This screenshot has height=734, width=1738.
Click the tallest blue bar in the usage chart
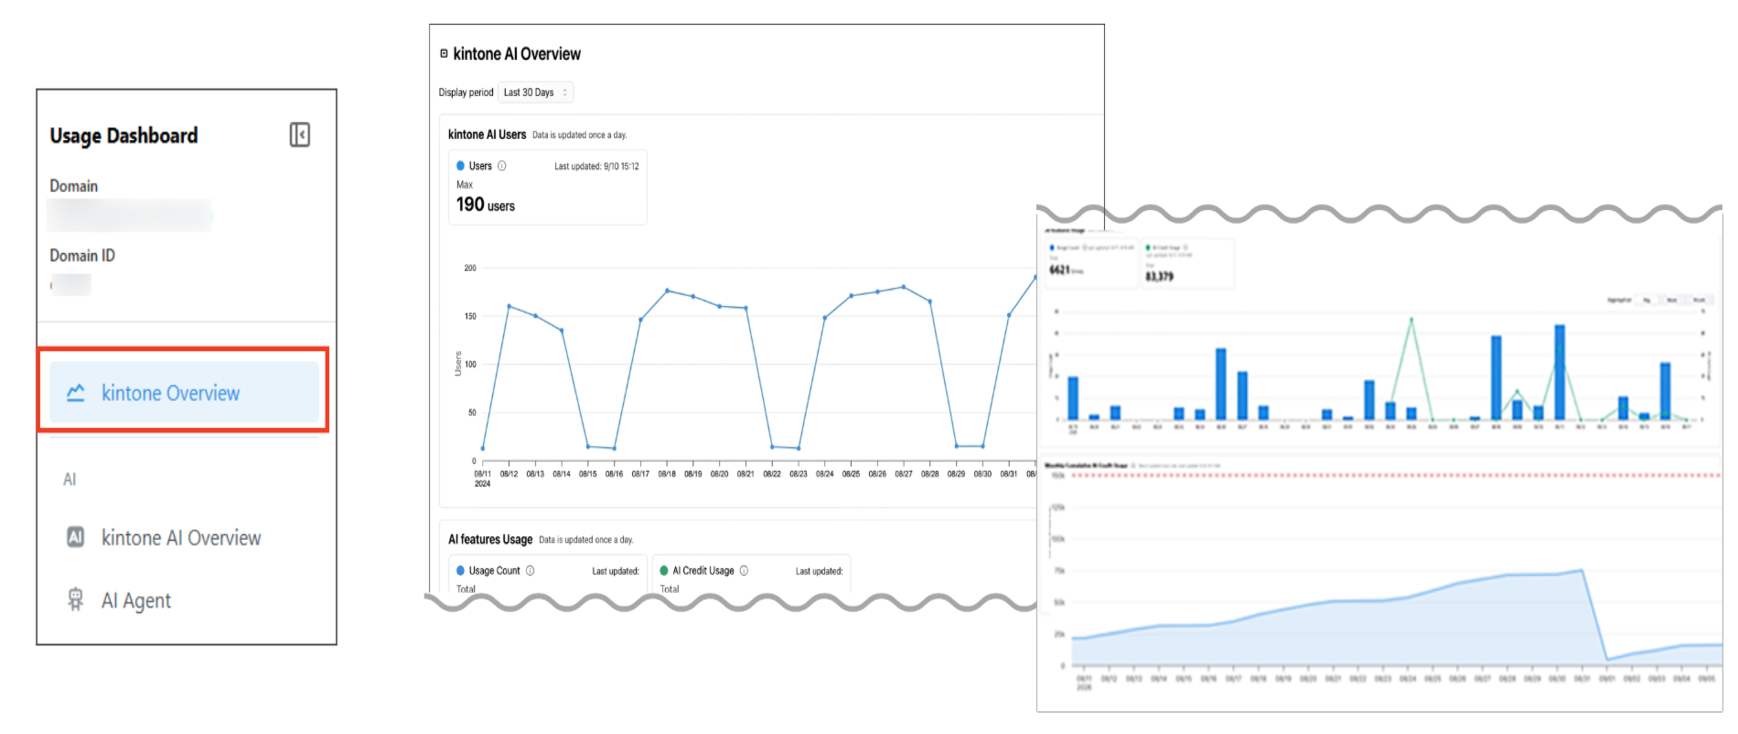[1559, 372]
